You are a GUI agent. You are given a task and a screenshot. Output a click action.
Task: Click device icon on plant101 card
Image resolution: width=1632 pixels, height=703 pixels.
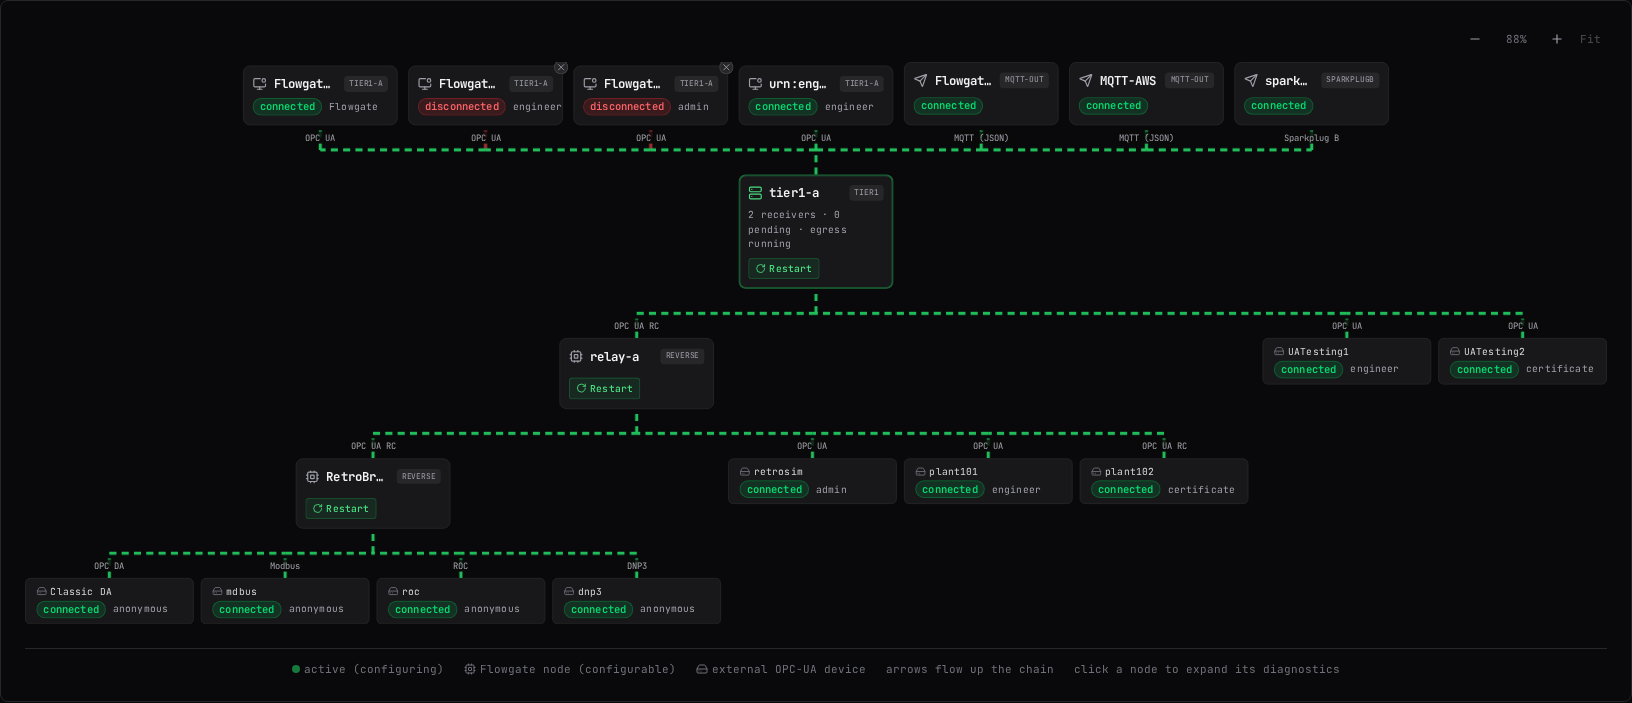tap(921, 472)
